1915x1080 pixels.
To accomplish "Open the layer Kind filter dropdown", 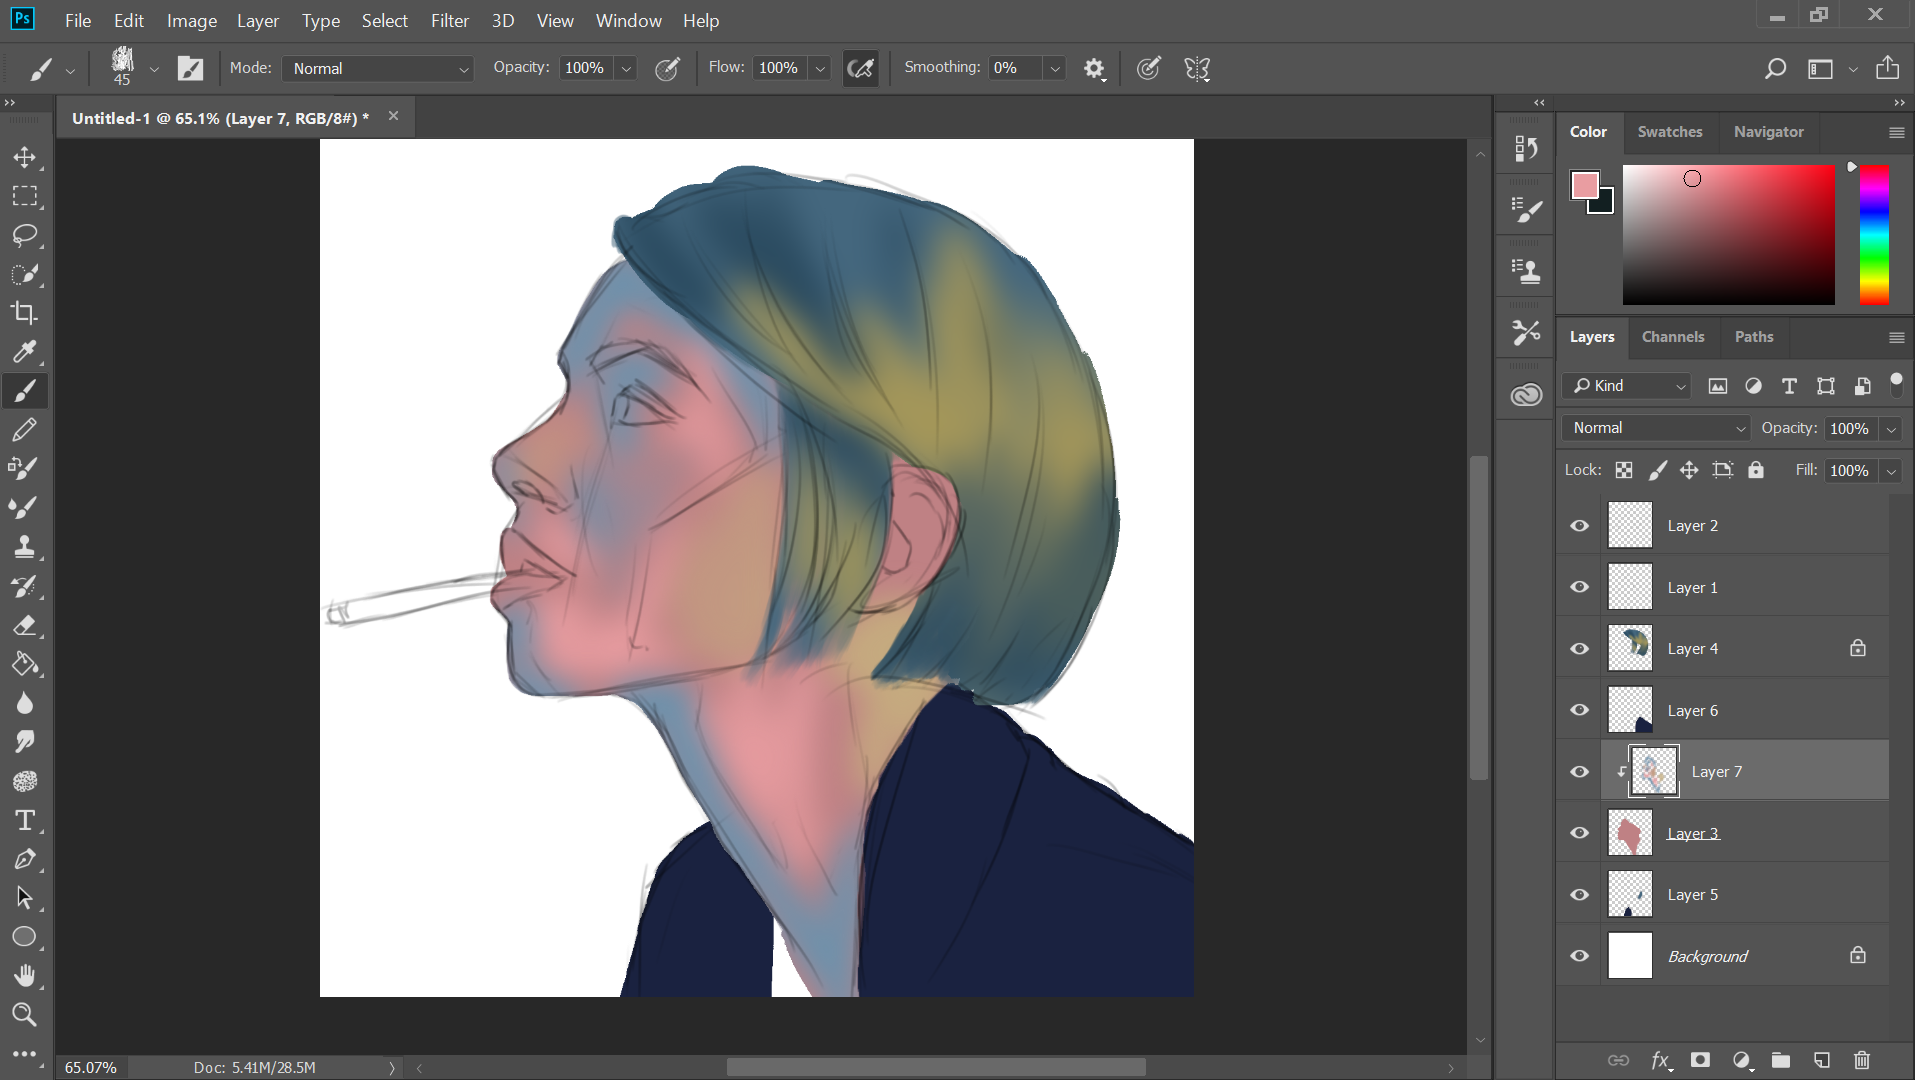I will coord(1628,386).
